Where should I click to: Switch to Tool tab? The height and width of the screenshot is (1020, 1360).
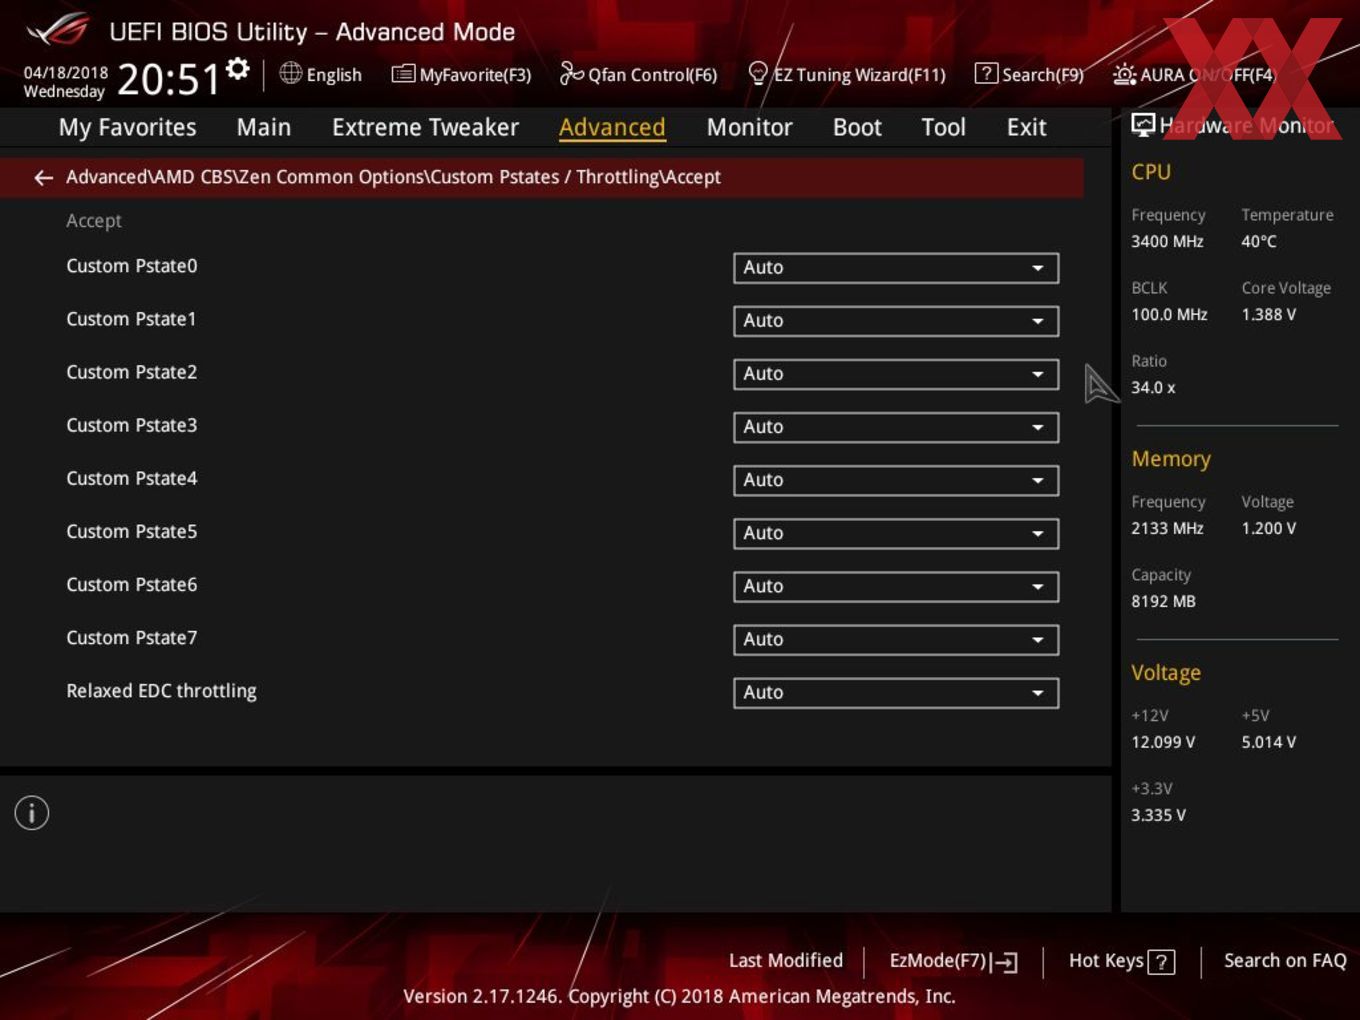(x=943, y=127)
